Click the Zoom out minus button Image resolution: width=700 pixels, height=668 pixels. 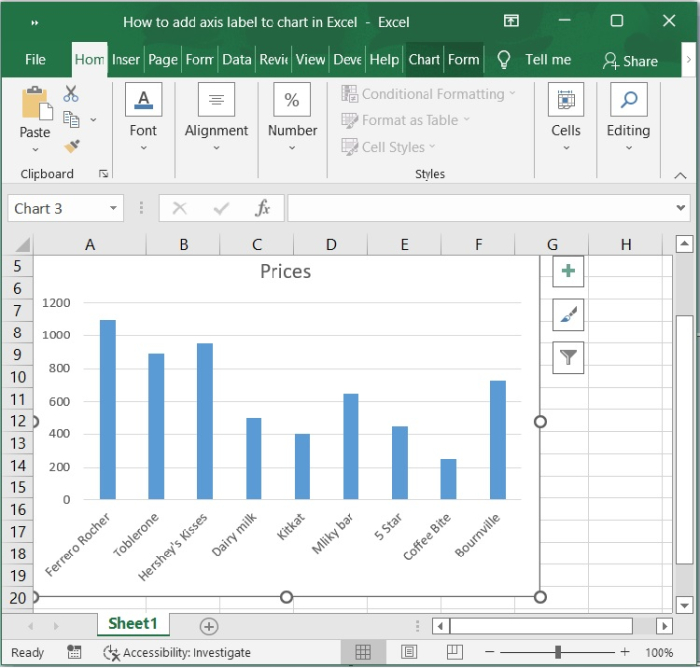[489, 652]
